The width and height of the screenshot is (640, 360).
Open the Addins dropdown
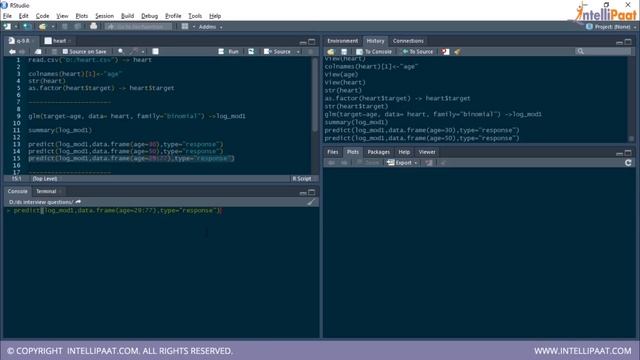pos(211,27)
